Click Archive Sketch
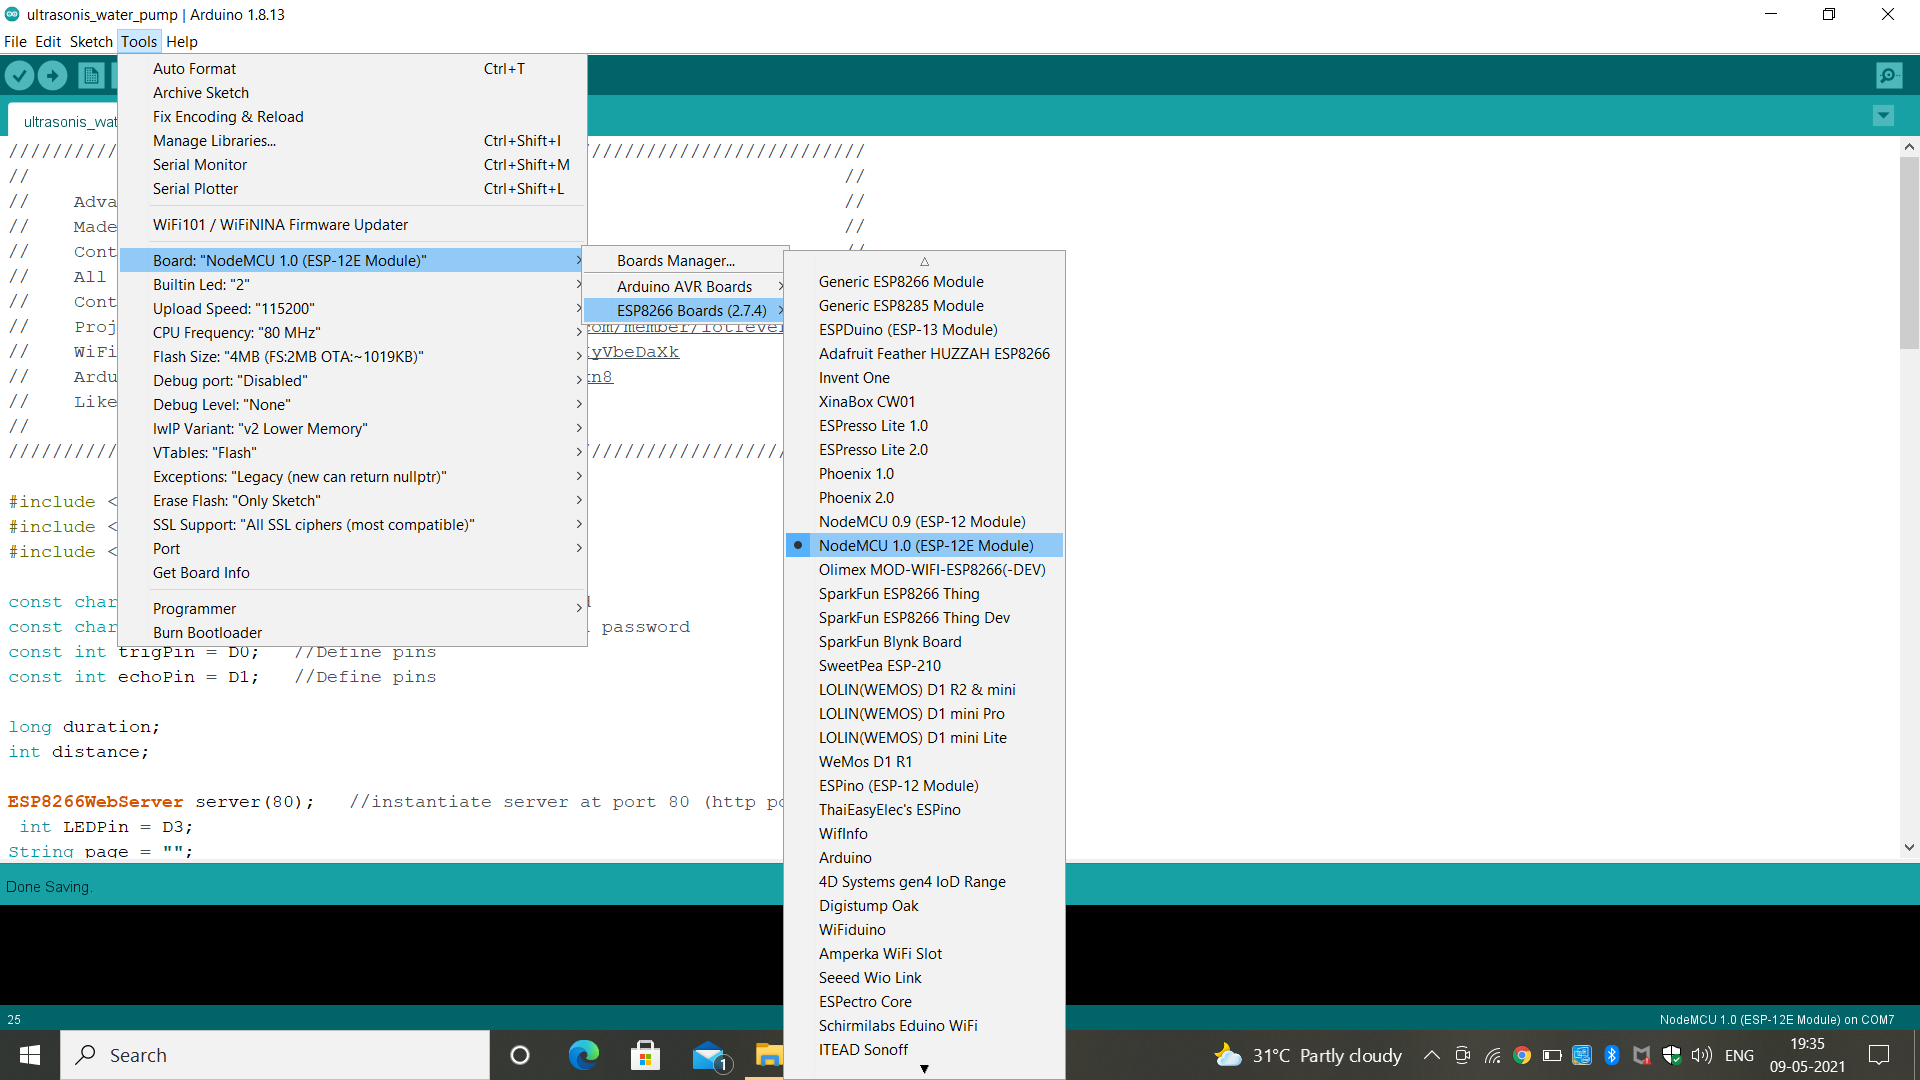1920x1080 pixels. 352,92
